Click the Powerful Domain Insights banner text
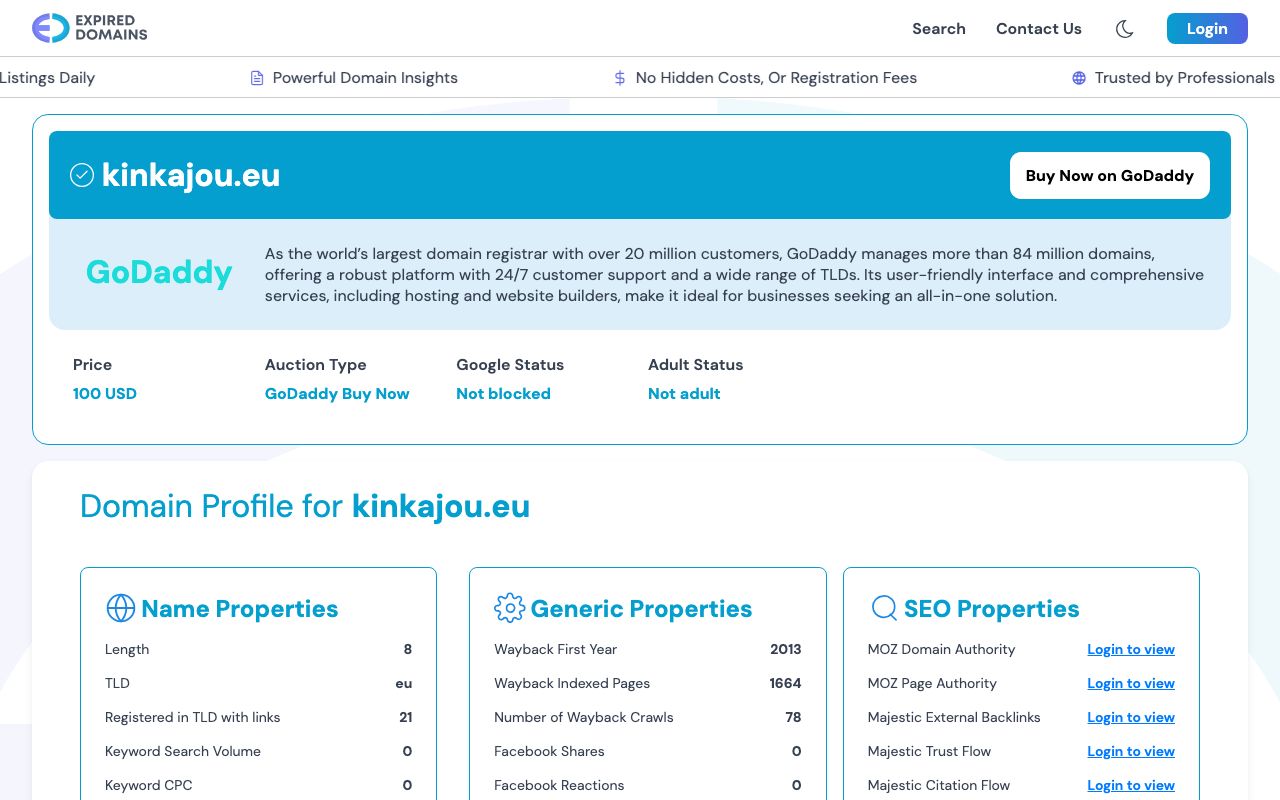Screen dimensions: 1280x800 coord(365,78)
